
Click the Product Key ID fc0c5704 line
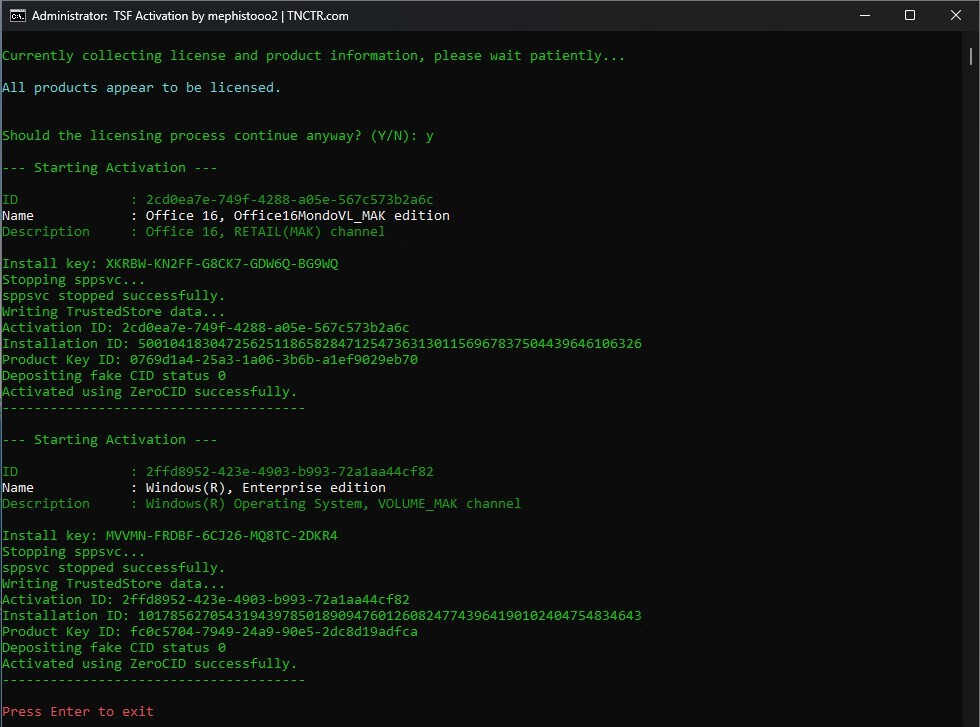[x=210, y=632]
